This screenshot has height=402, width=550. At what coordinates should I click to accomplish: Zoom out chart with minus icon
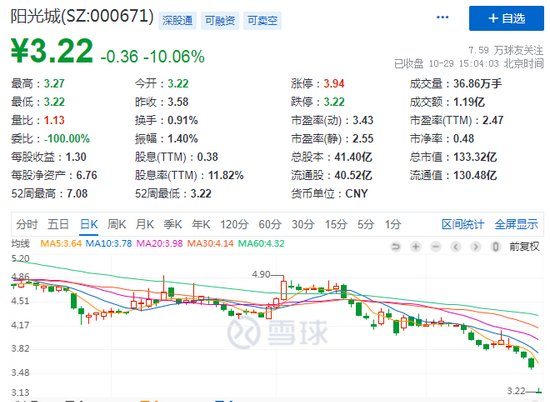(436, 247)
